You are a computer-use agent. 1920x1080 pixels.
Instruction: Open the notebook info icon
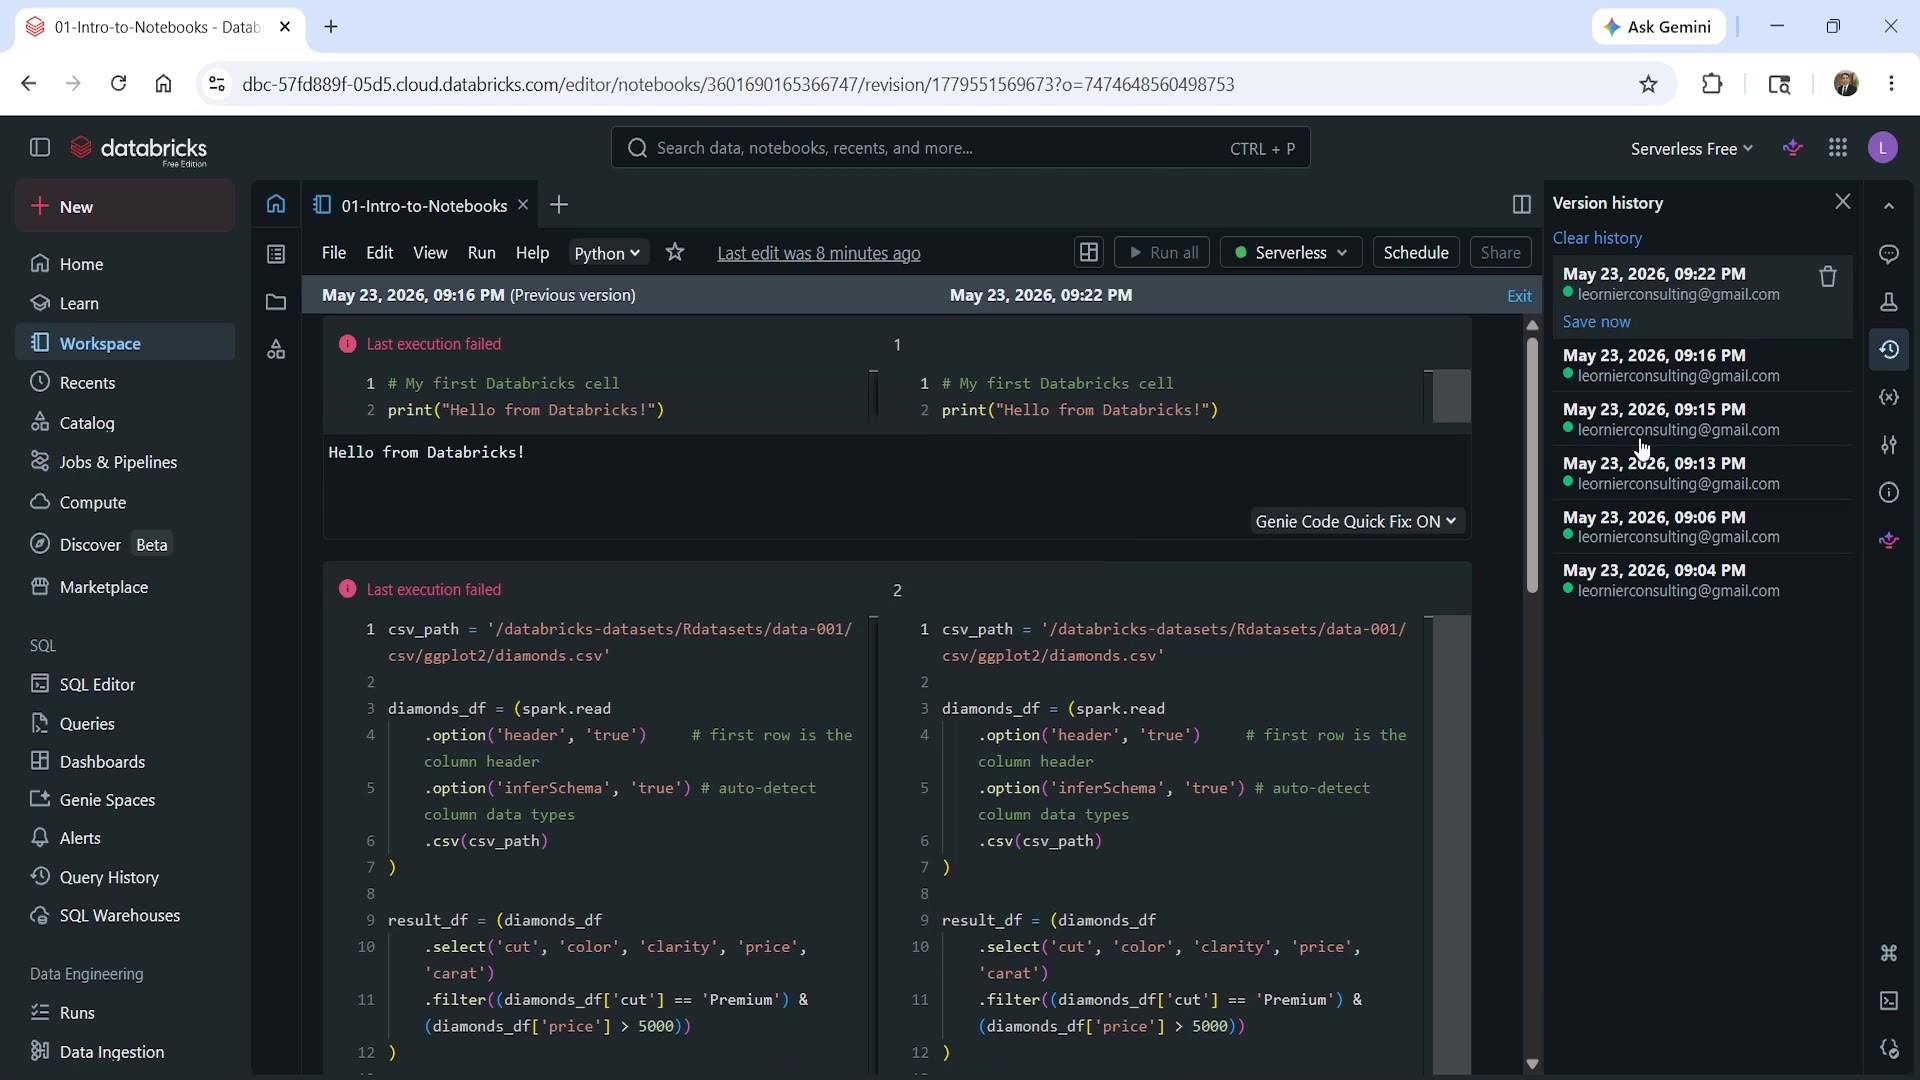[1889, 493]
